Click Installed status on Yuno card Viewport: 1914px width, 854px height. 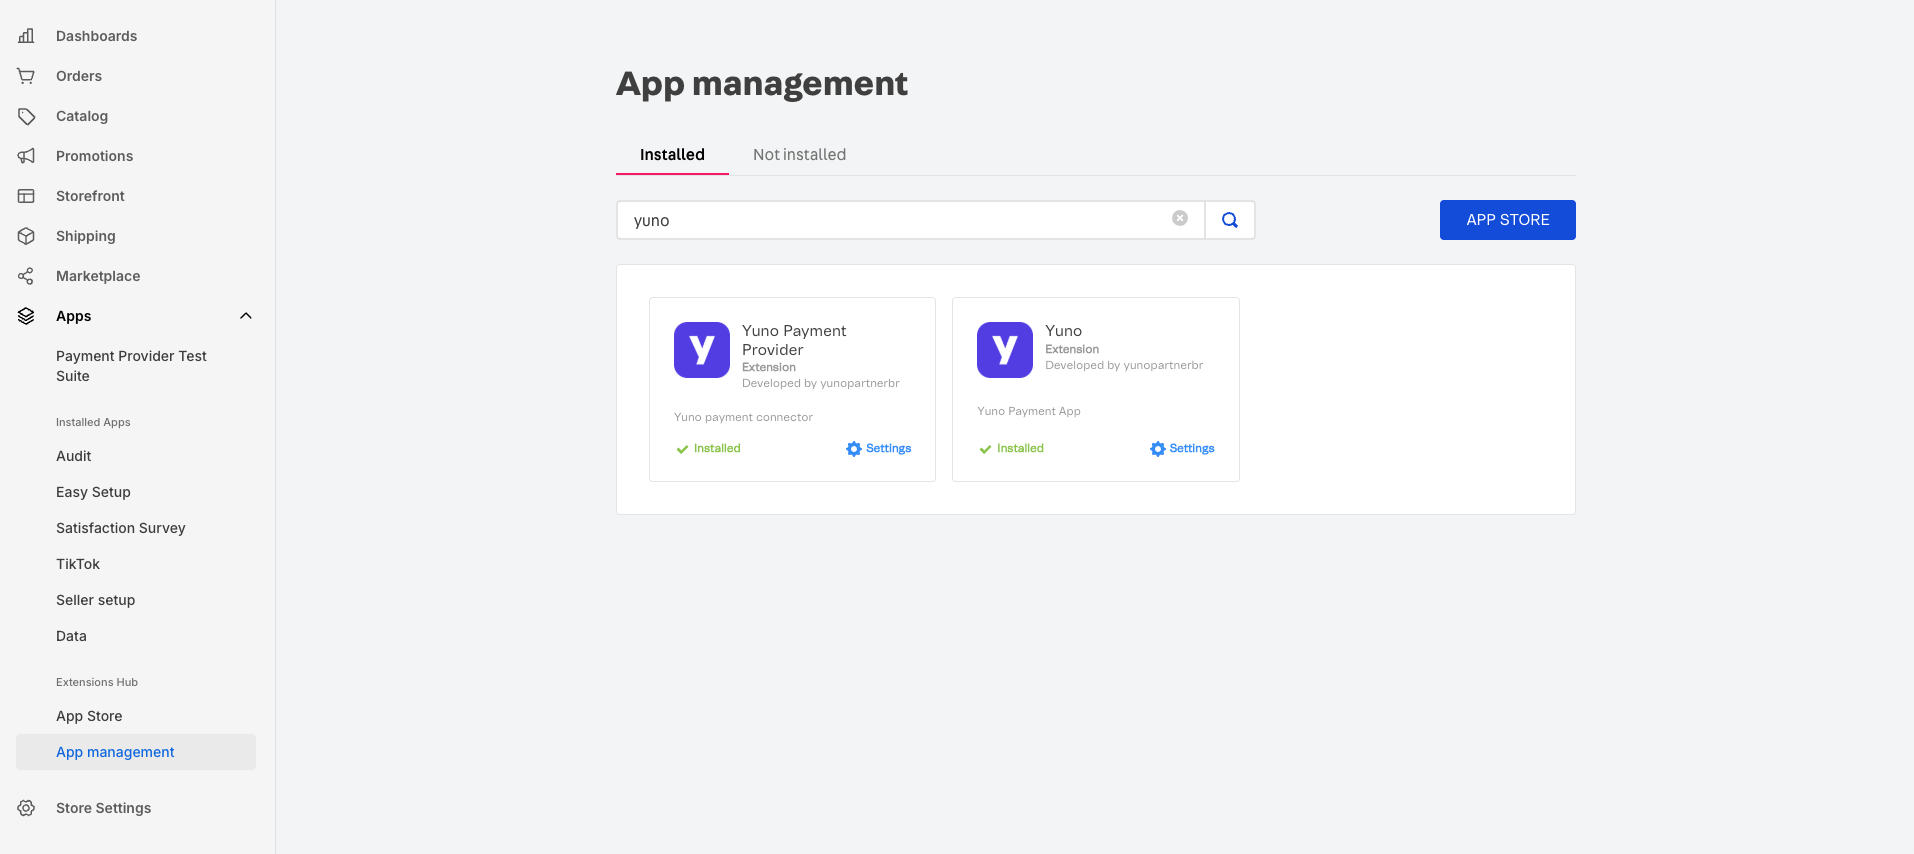pos(1011,449)
